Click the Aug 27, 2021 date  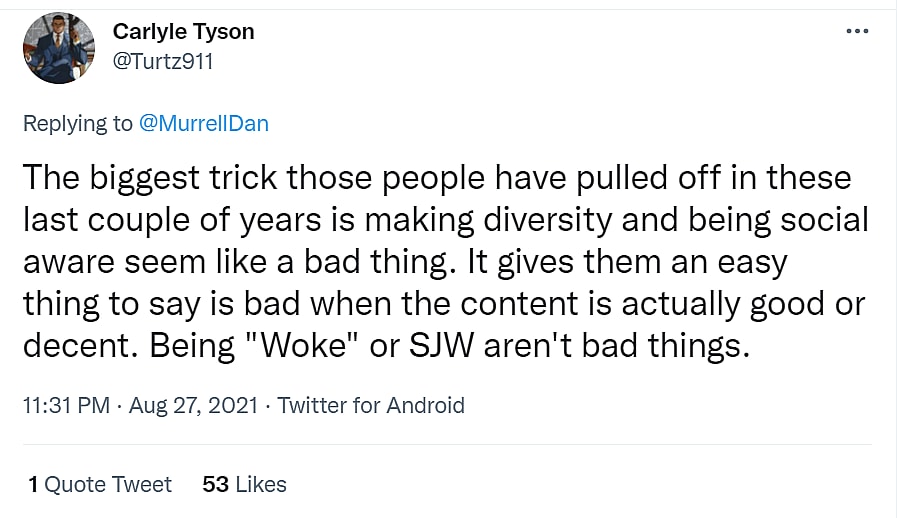[x=193, y=405]
